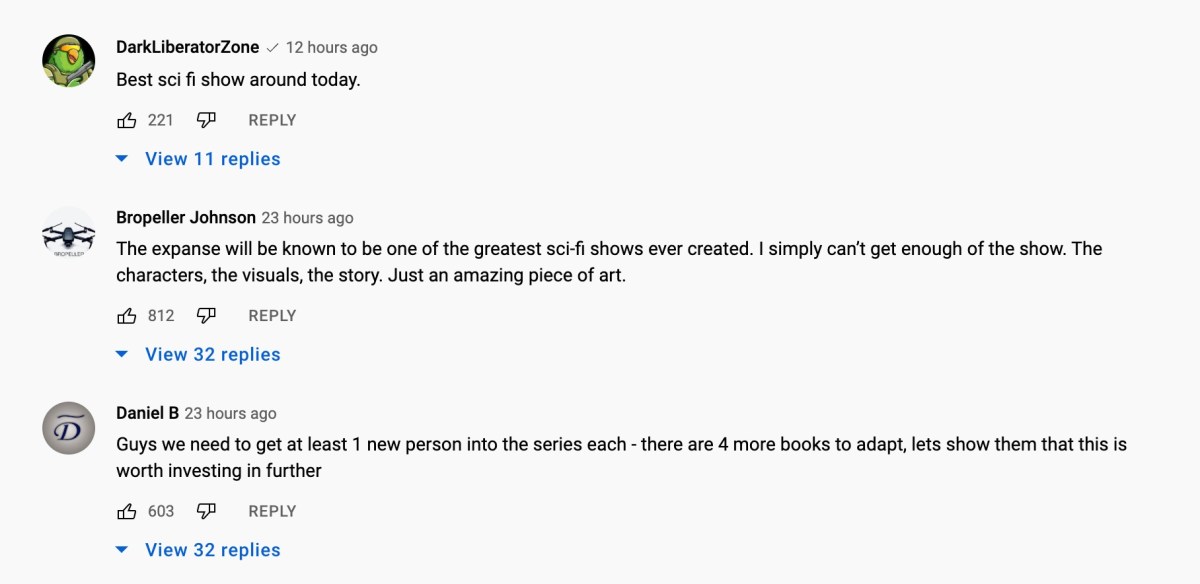Dislike Bropeller Johnson's comment
The image size is (1200, 584).
click(x=206, y=316)
